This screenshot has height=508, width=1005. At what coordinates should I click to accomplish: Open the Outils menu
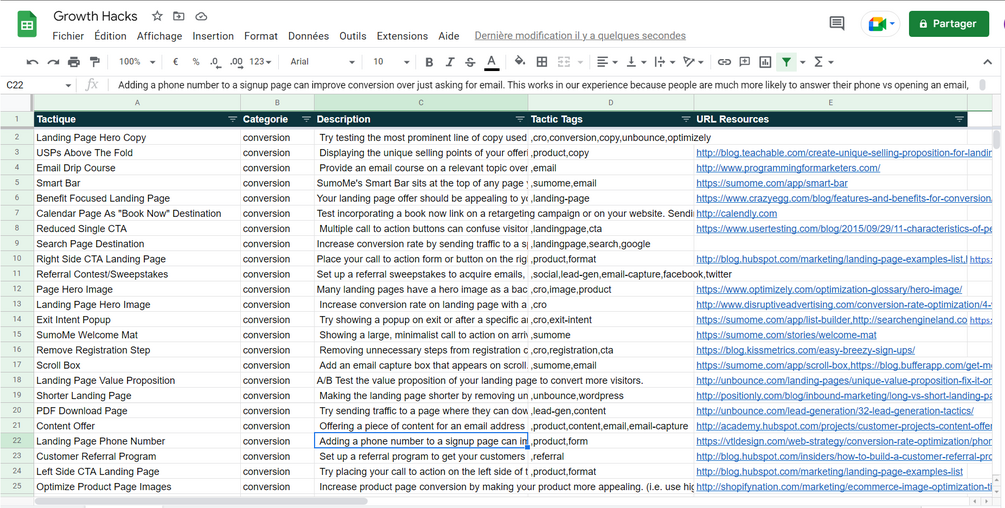[x=353, y=36]
